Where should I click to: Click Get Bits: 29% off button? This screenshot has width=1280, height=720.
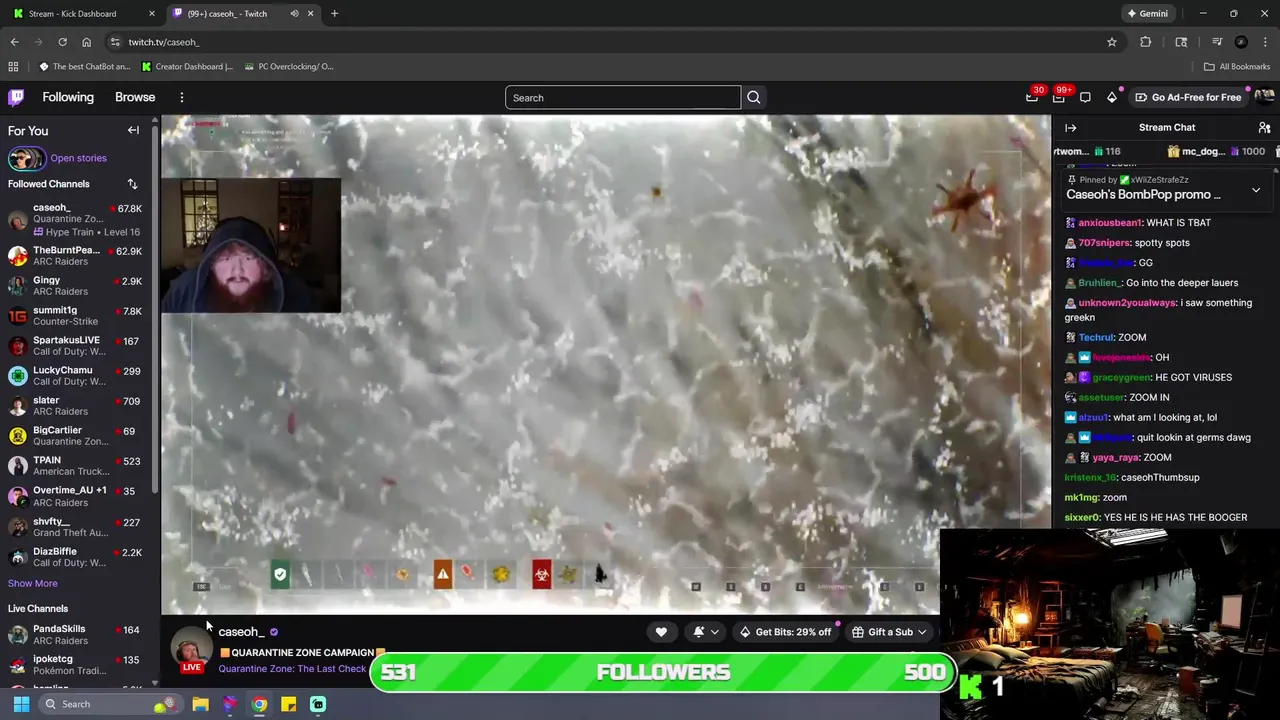pos(785,632)
